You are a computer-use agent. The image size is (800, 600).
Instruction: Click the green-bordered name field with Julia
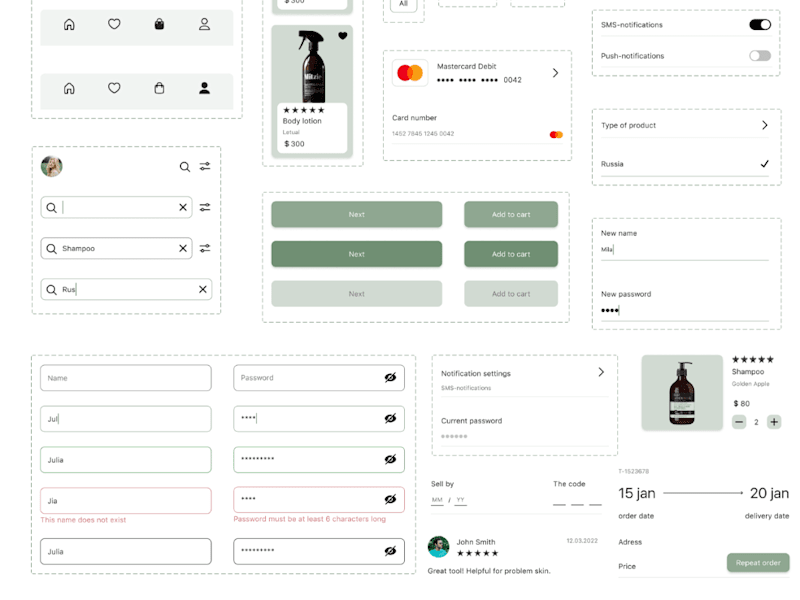pyautogui.click(x=126, y=460)
